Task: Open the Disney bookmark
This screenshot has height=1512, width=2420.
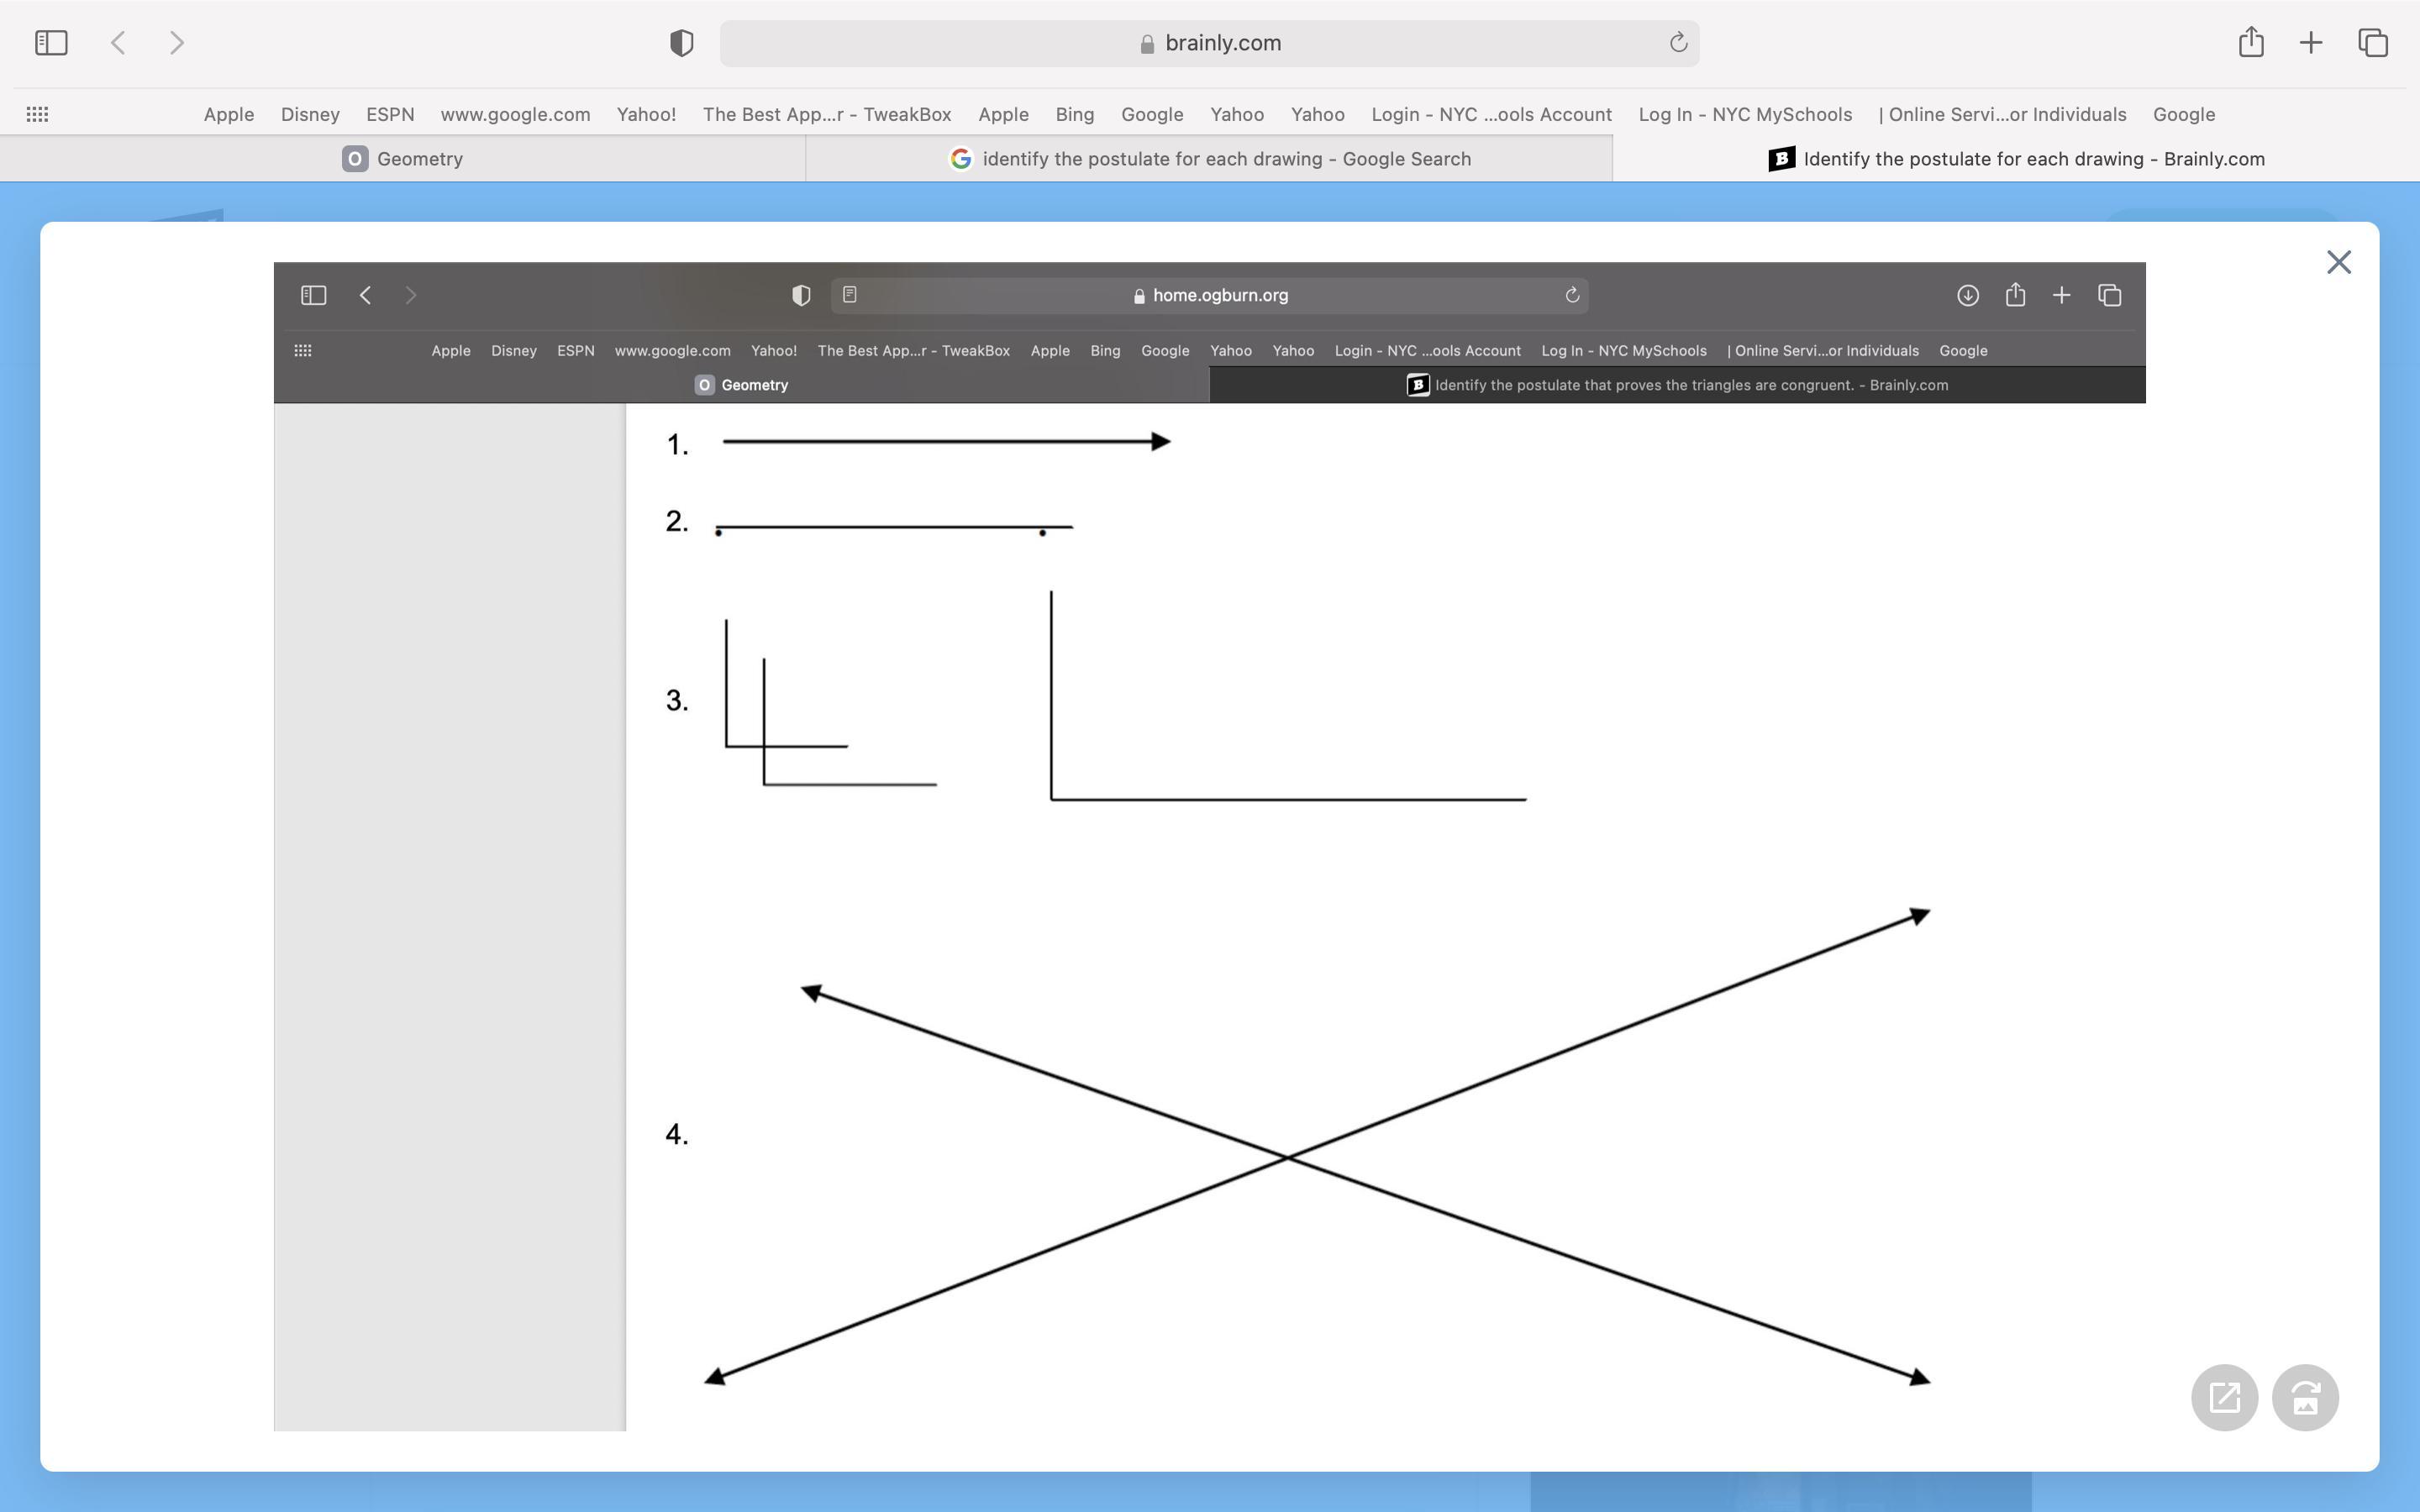Action: pyautogui.click(x=310, y=114)
